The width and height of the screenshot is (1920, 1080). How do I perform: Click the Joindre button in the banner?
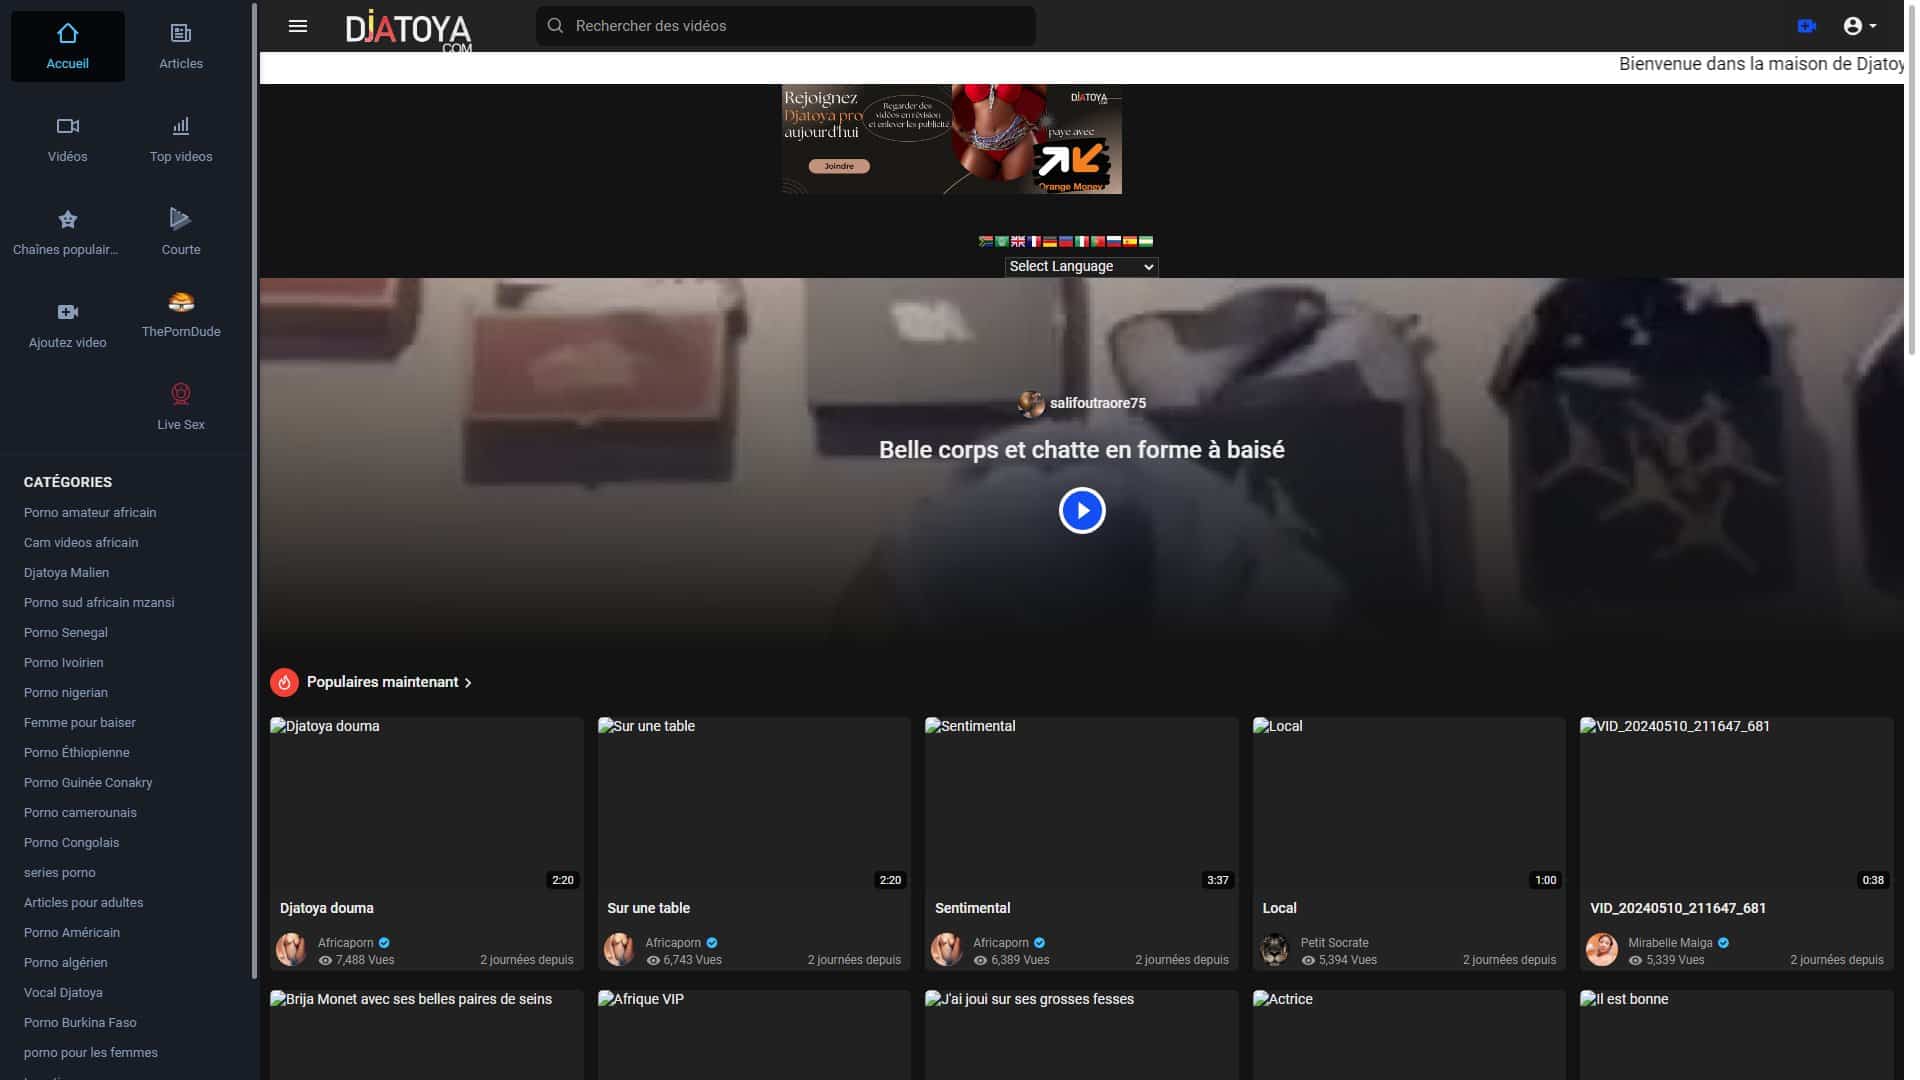point(840,165)
